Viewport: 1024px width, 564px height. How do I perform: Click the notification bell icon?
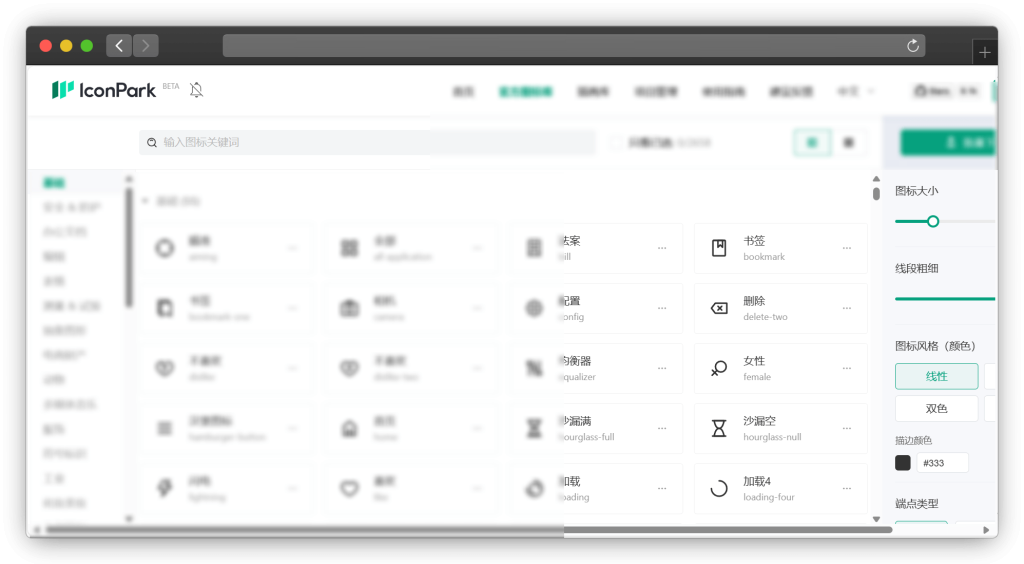click(196, 90)
